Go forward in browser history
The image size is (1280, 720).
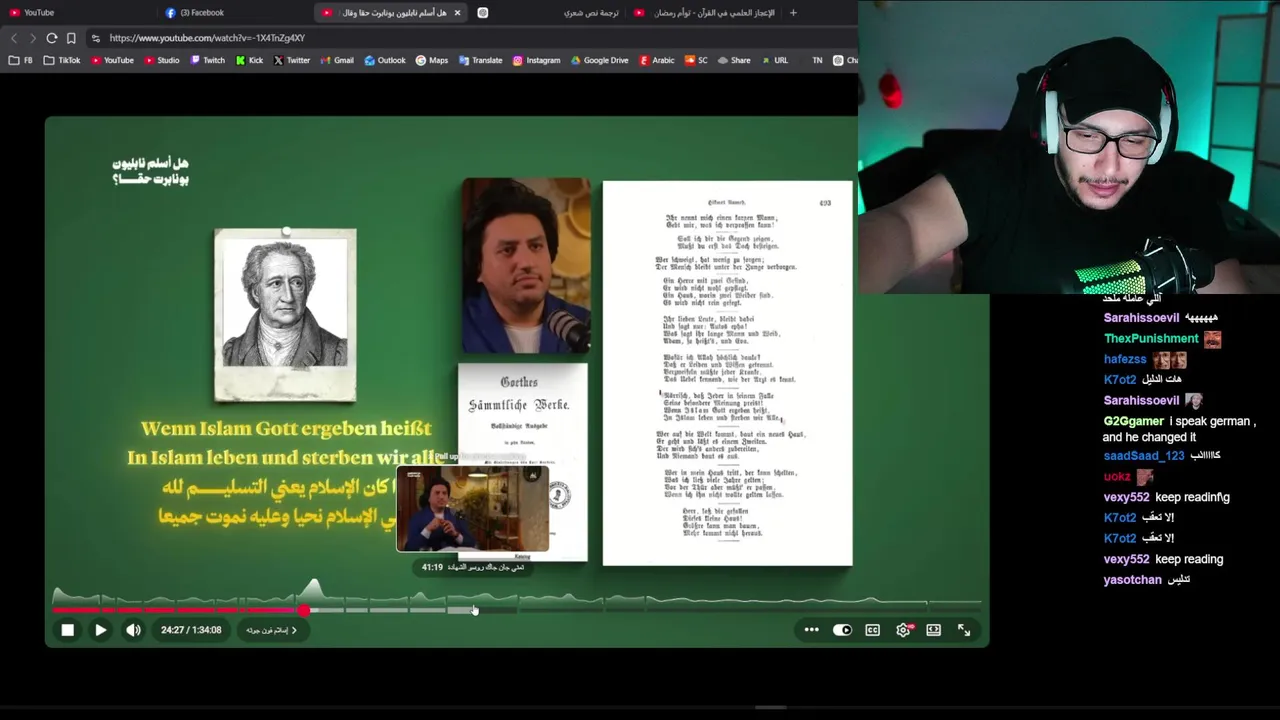[33, 38]
